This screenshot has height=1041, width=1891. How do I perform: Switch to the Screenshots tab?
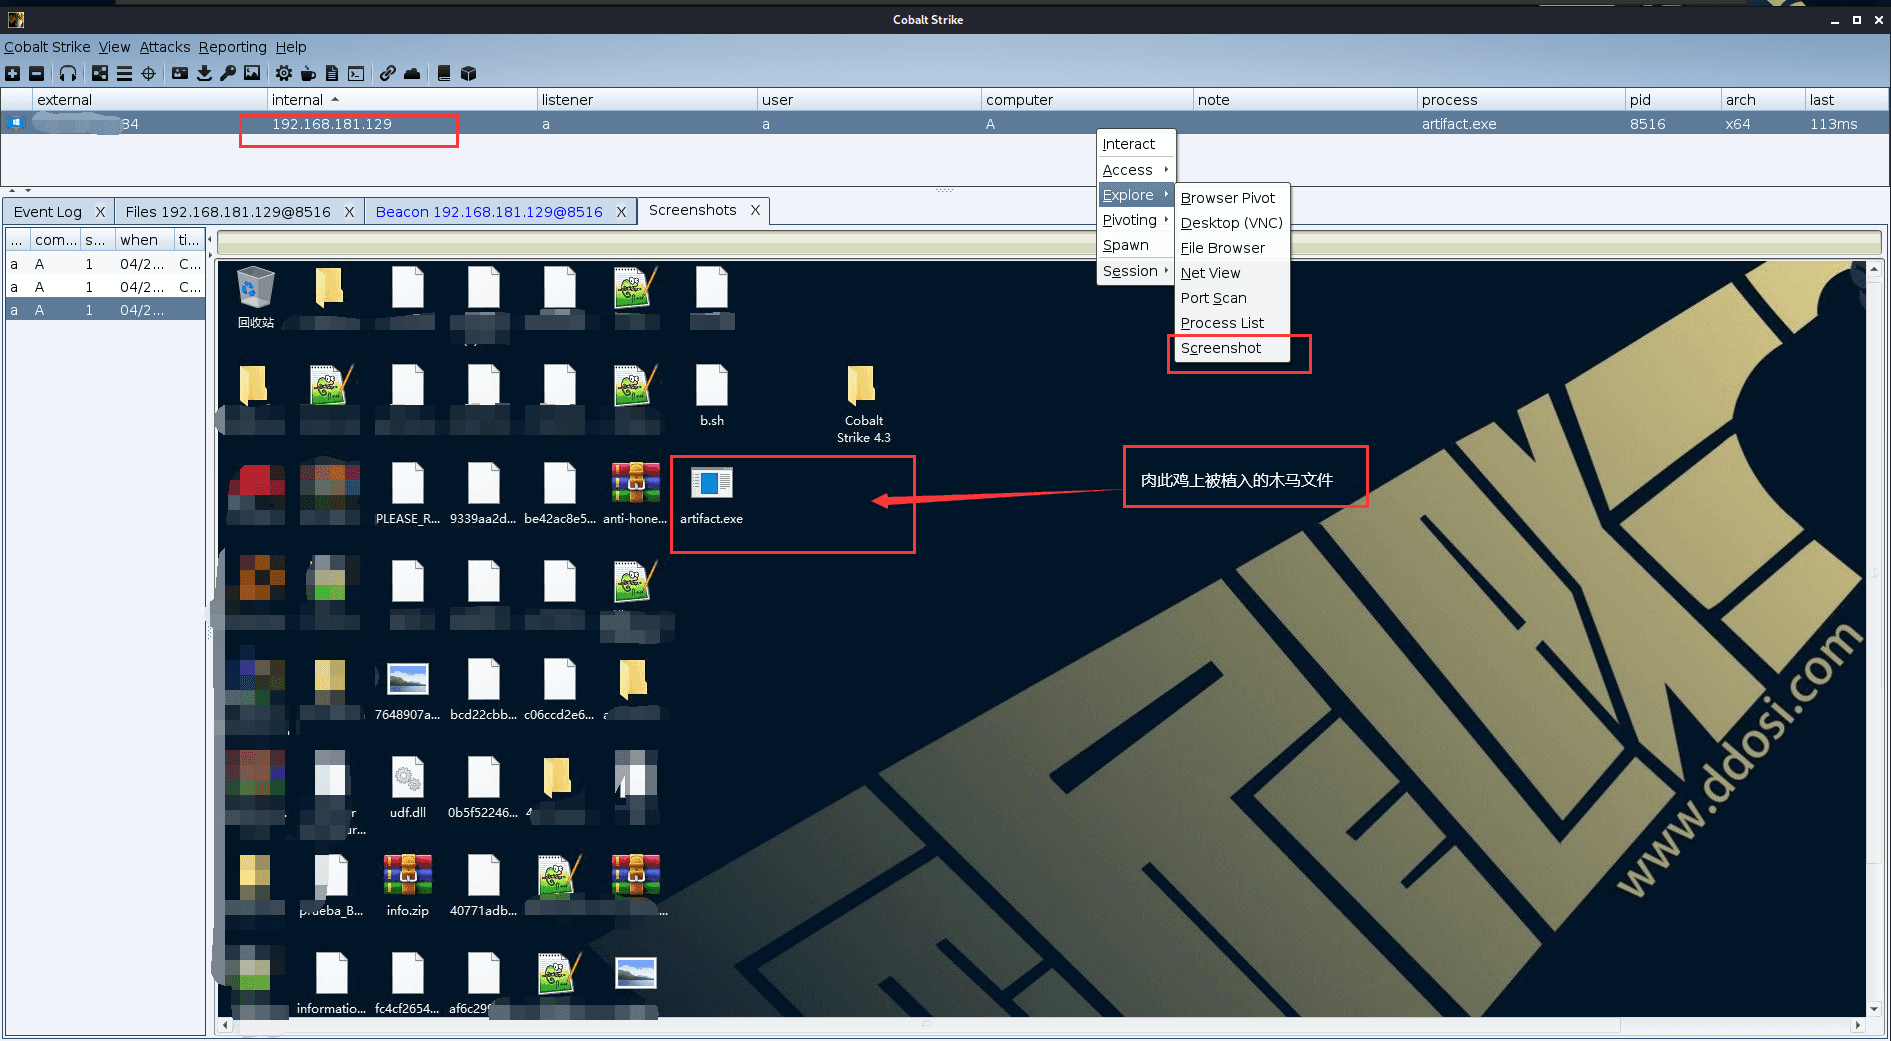[x=692, y=210]
